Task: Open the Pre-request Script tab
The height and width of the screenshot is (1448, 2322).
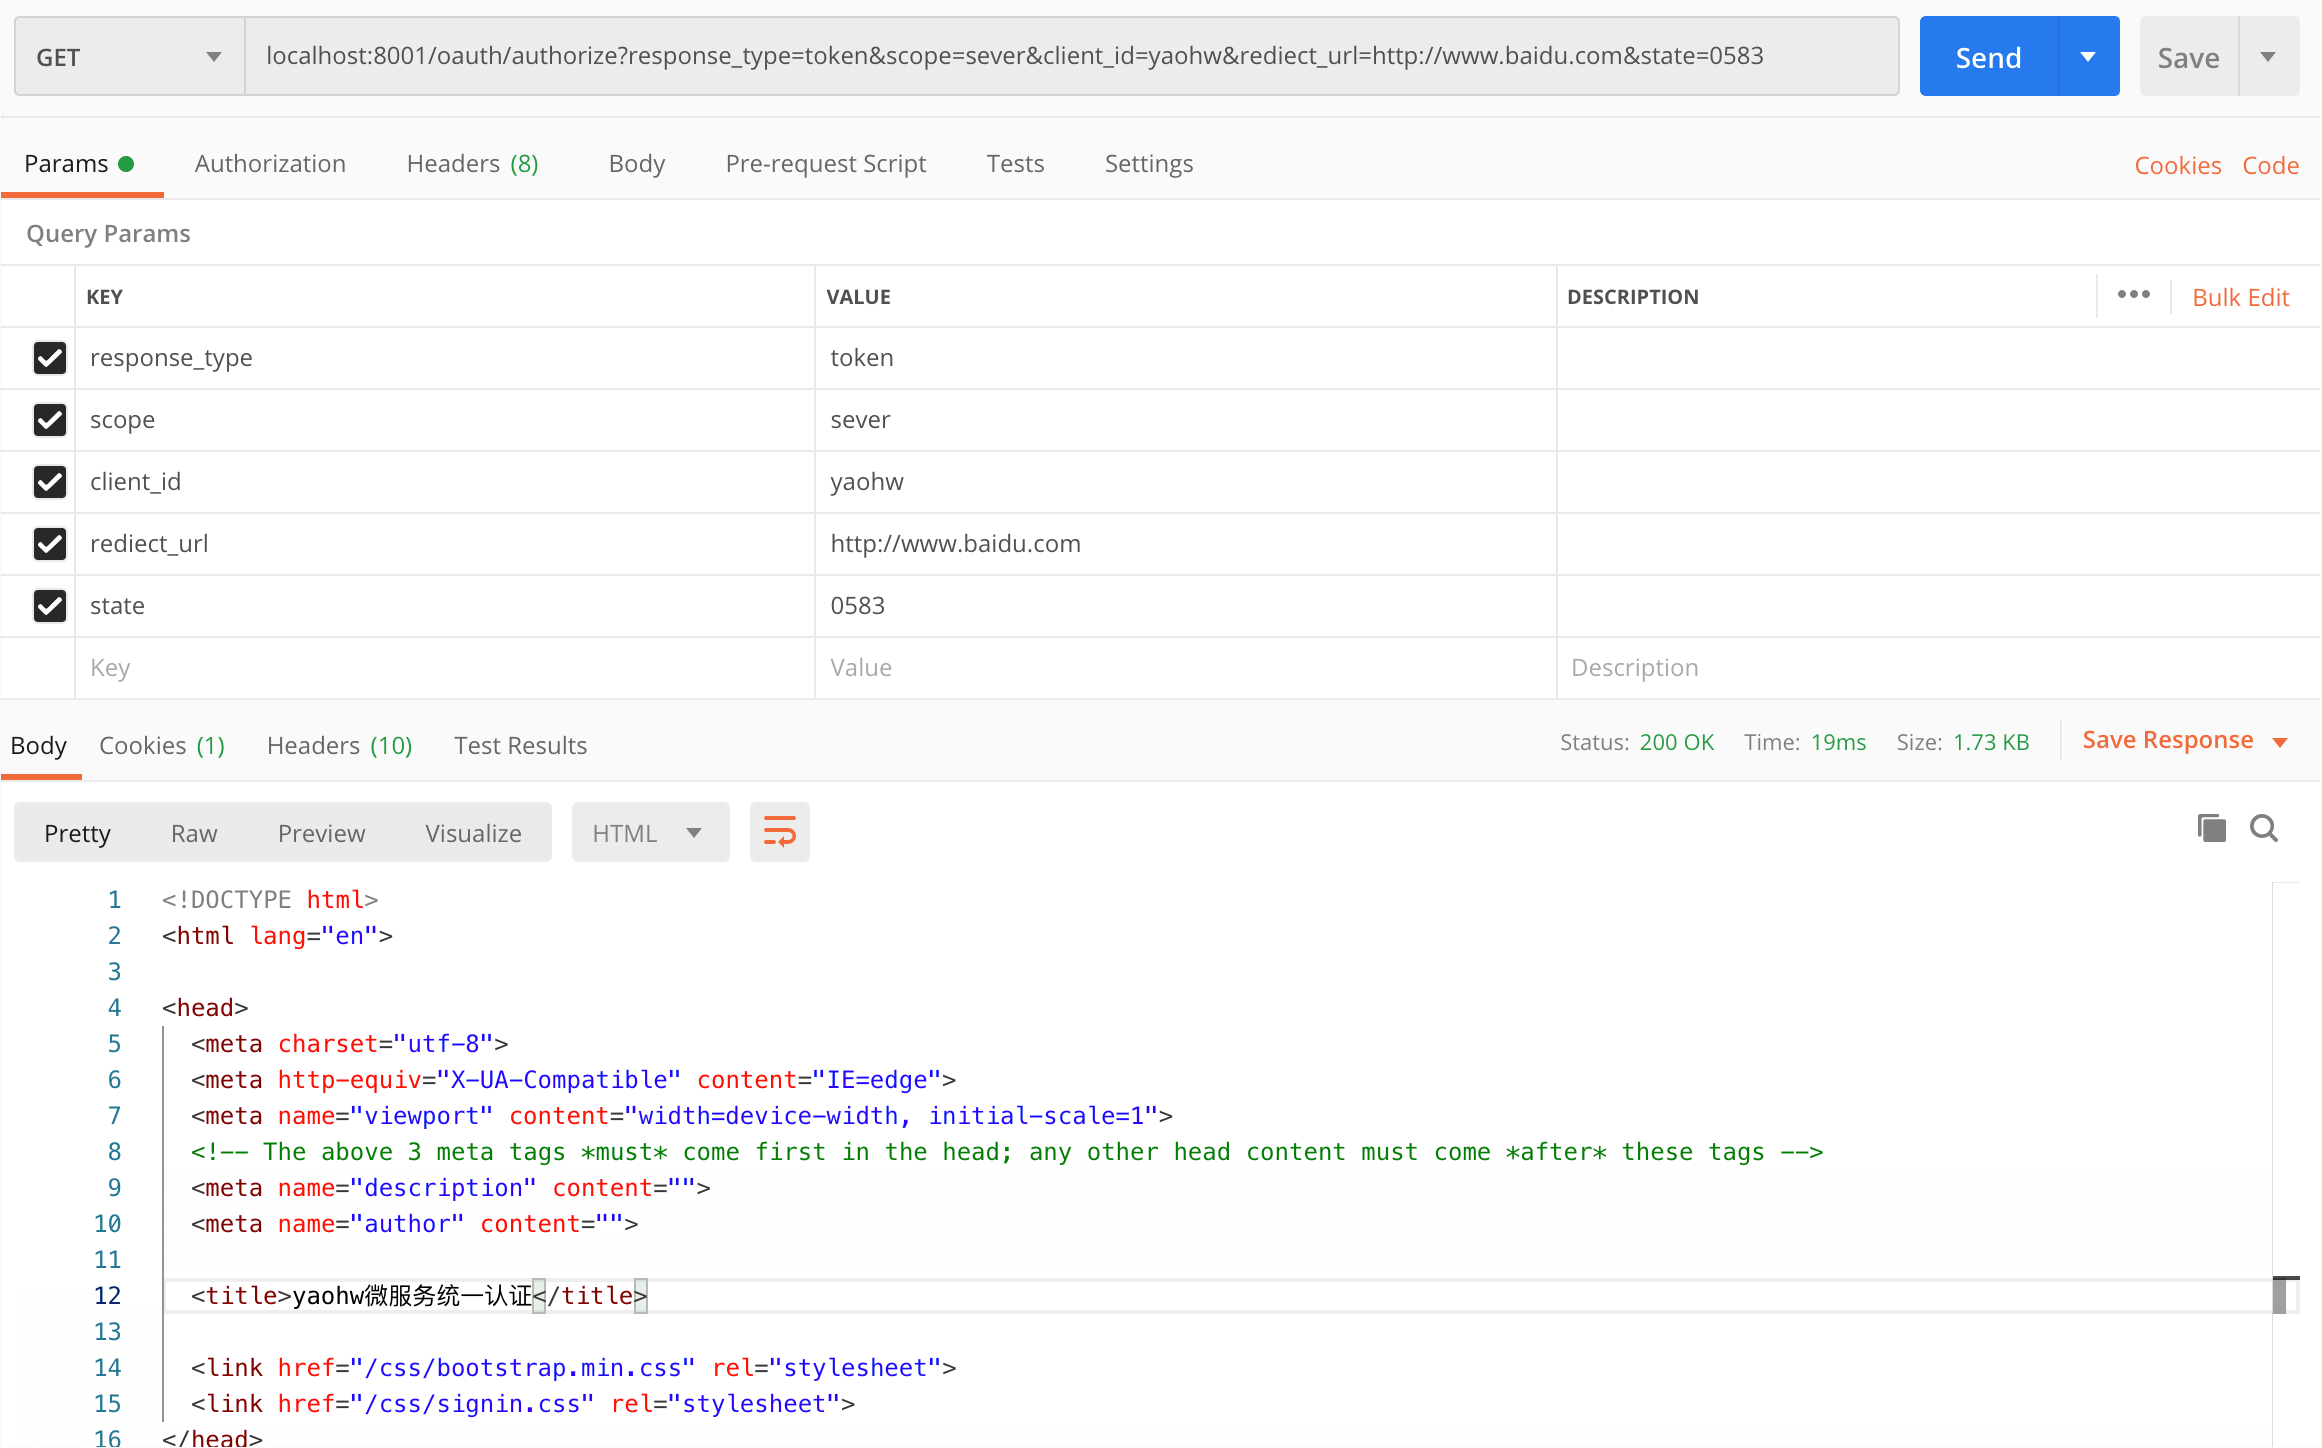Action: coord(825,164)
